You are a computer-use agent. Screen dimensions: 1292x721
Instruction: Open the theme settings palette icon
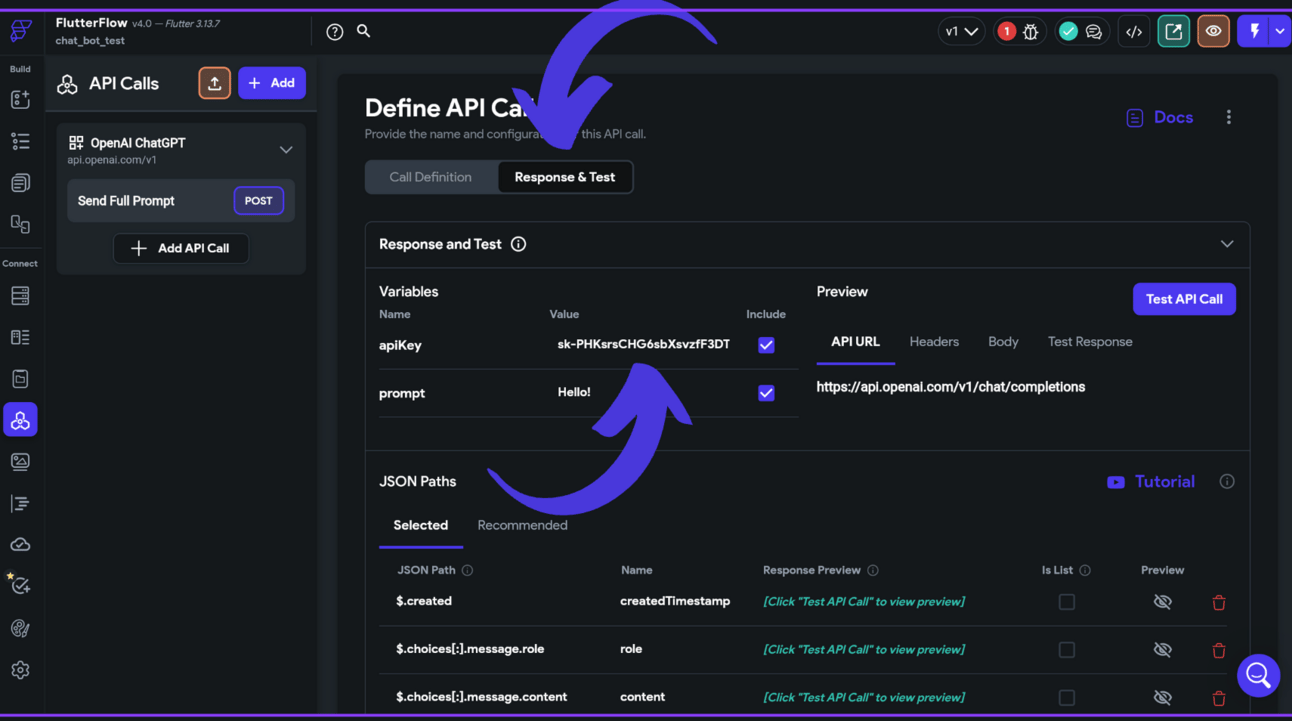20,628
